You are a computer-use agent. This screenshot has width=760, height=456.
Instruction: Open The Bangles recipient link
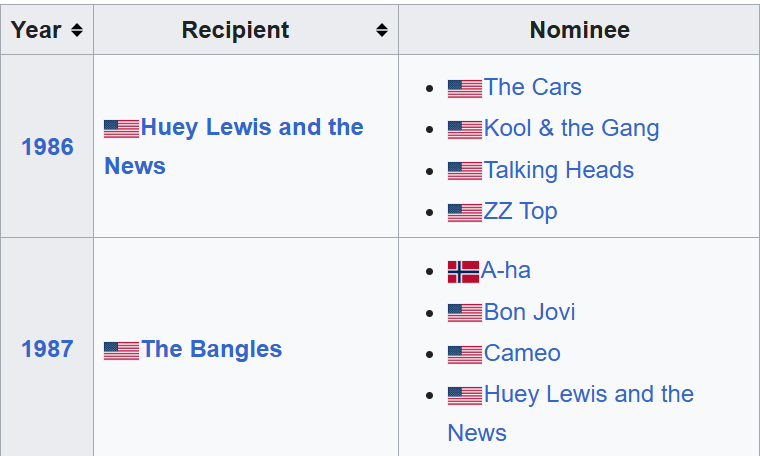click(x=211, y=349)
